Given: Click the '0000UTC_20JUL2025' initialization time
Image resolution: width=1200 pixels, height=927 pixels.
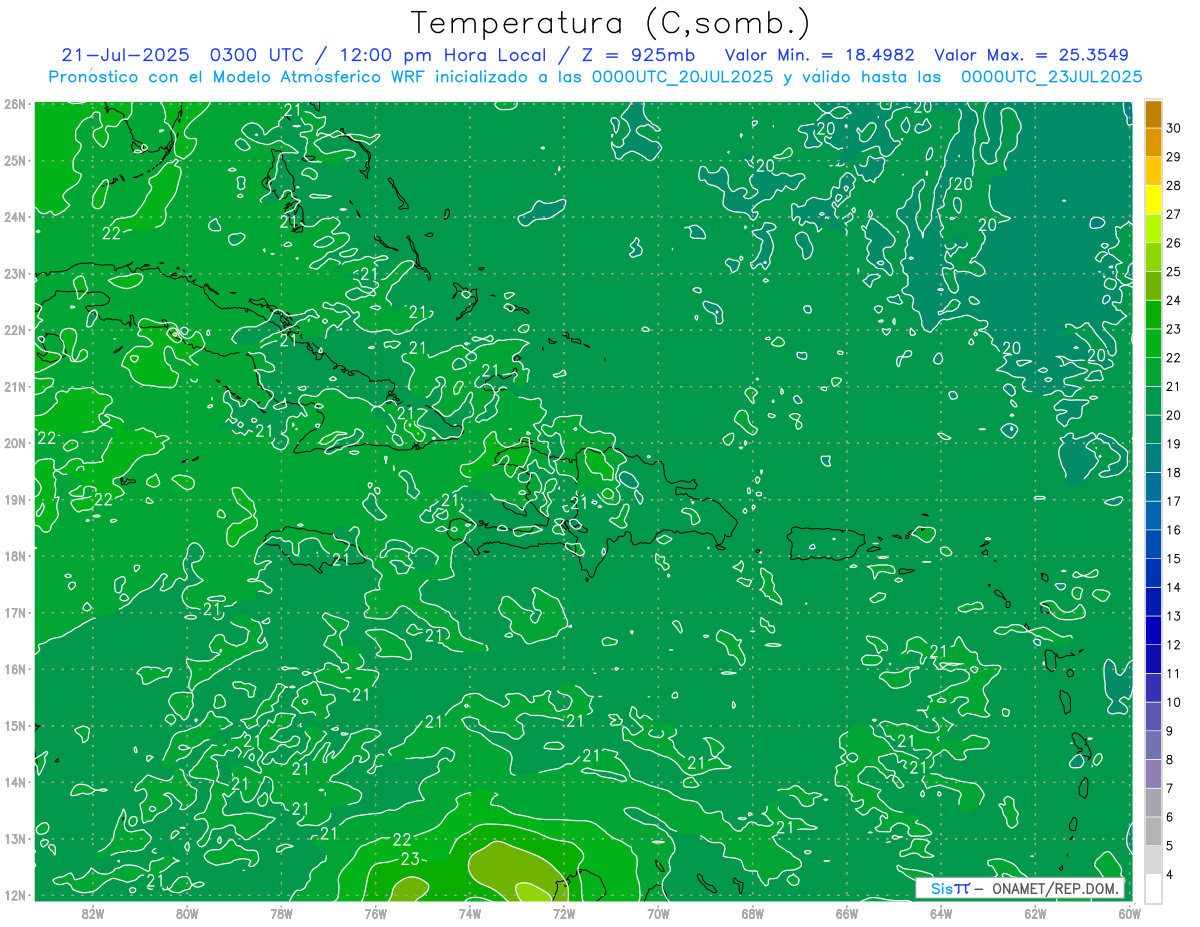Looking at the screenshot, I should 682,76.
